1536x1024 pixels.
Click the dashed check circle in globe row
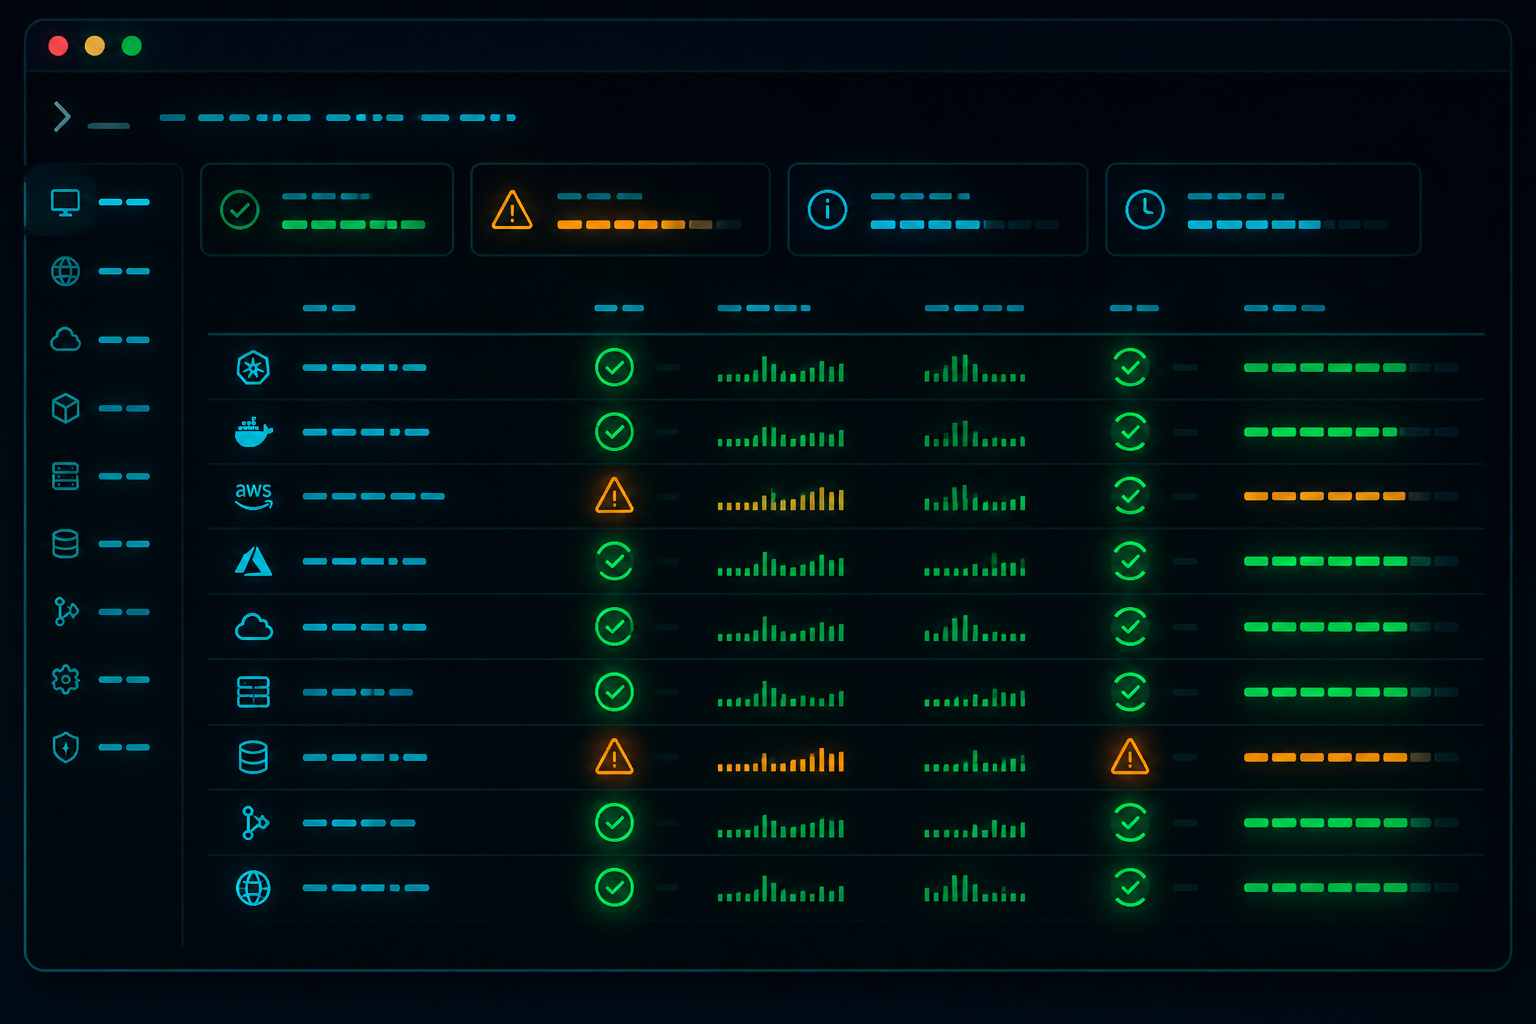(1130, 888)
